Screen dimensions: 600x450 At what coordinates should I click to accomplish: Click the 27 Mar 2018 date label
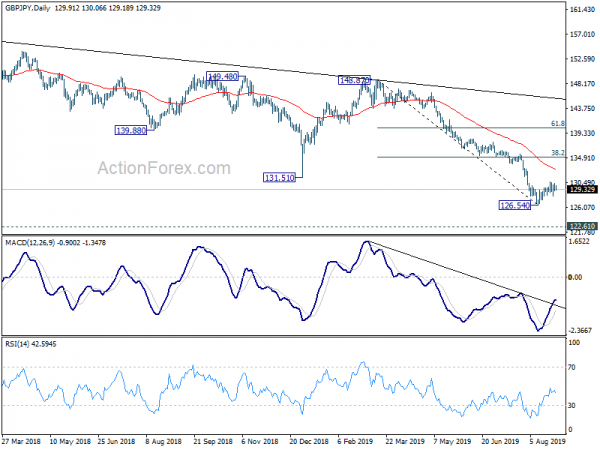[x=22, y=441]
